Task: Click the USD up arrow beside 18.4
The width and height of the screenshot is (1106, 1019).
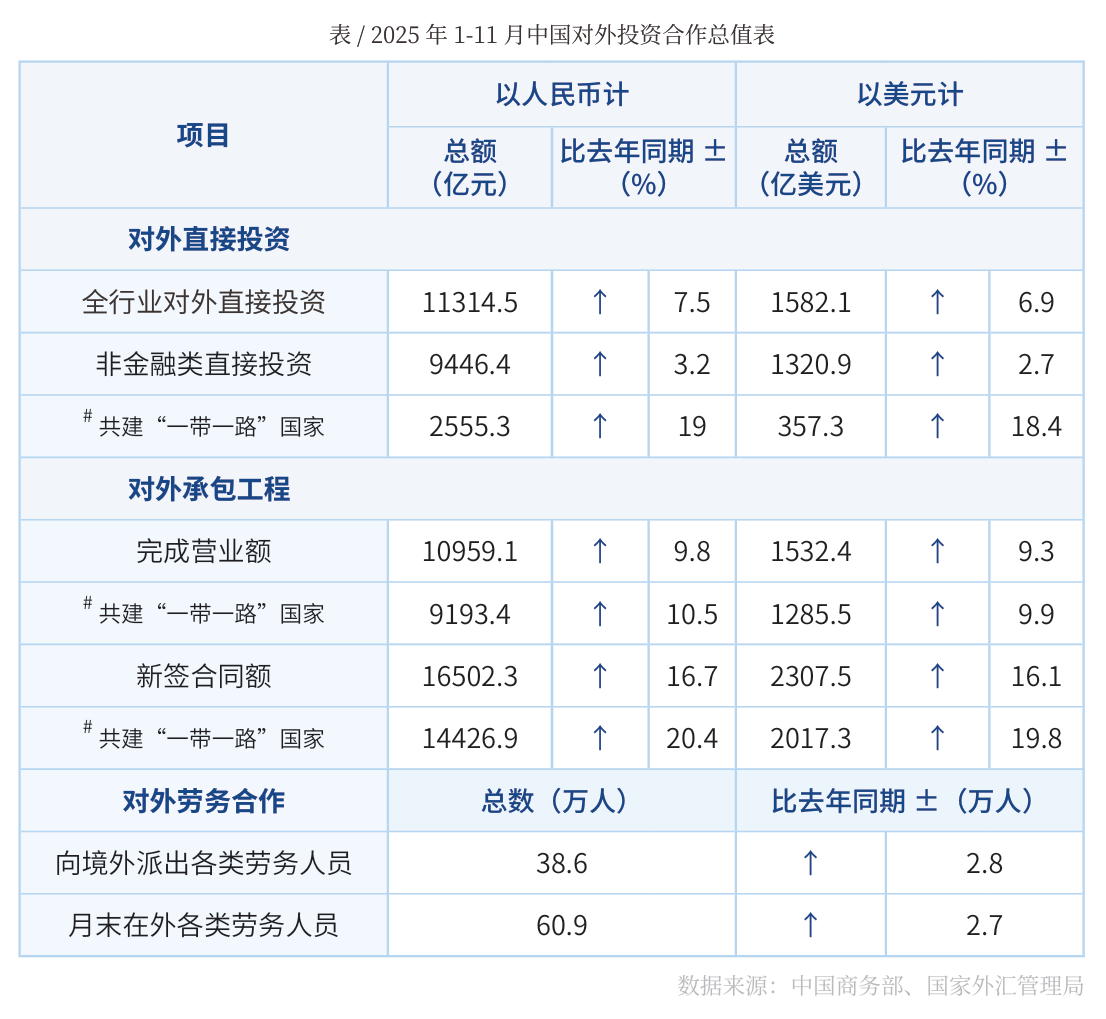Action: 937,427
